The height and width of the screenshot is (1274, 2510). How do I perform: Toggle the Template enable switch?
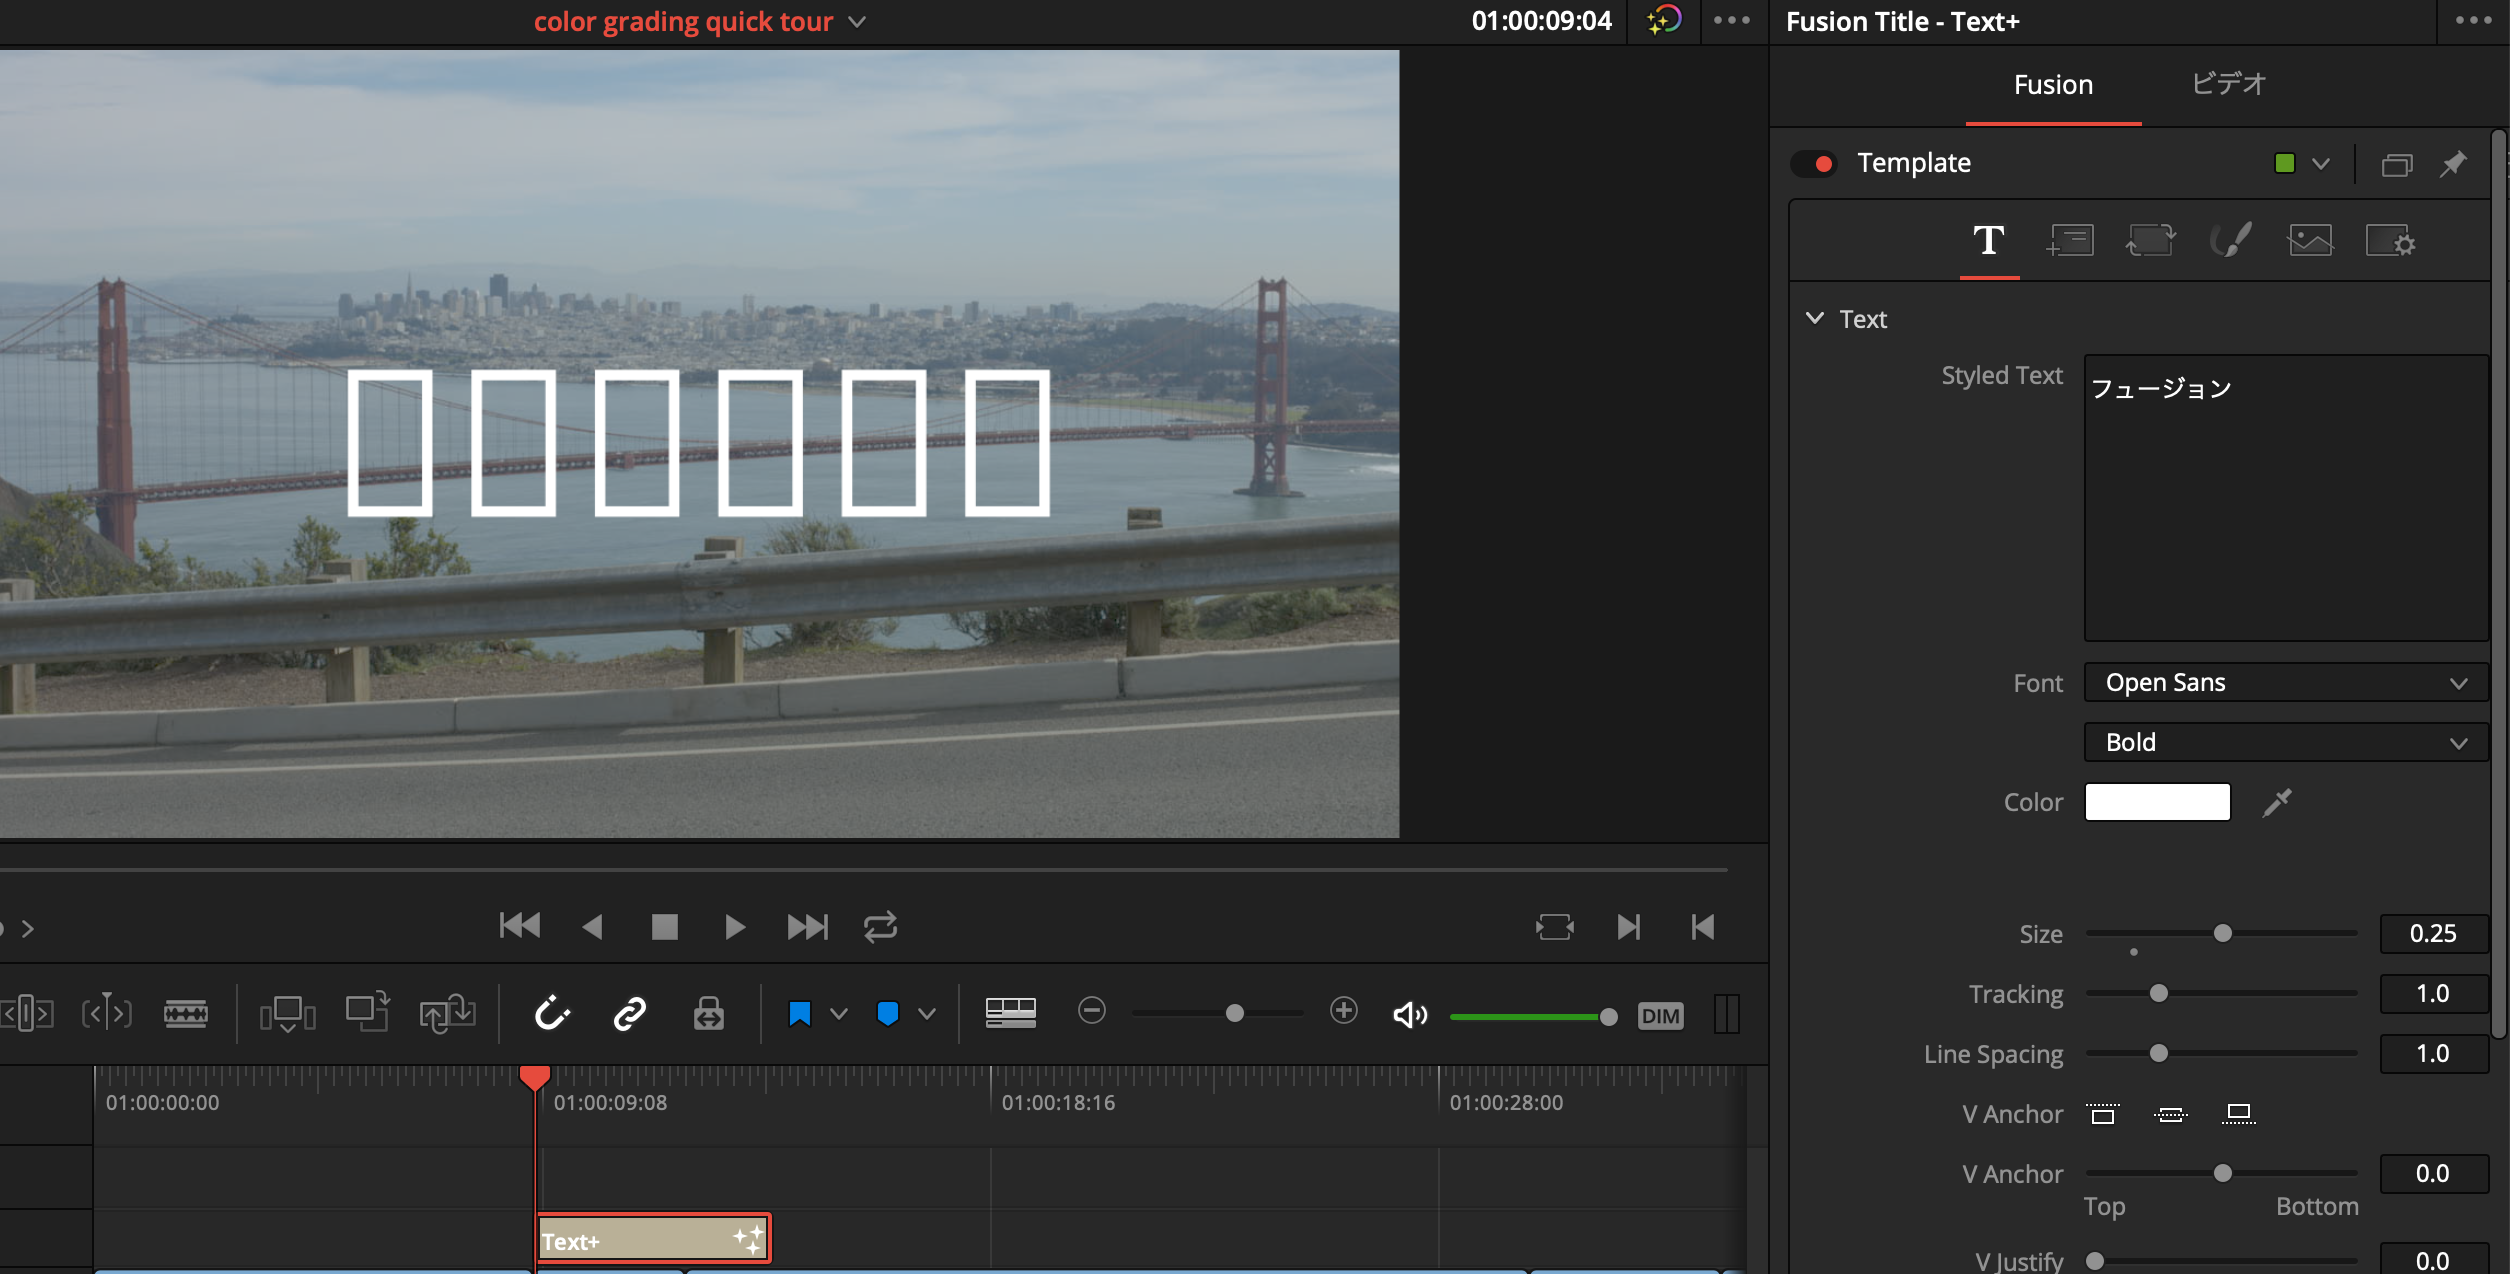coord(1814,164)
